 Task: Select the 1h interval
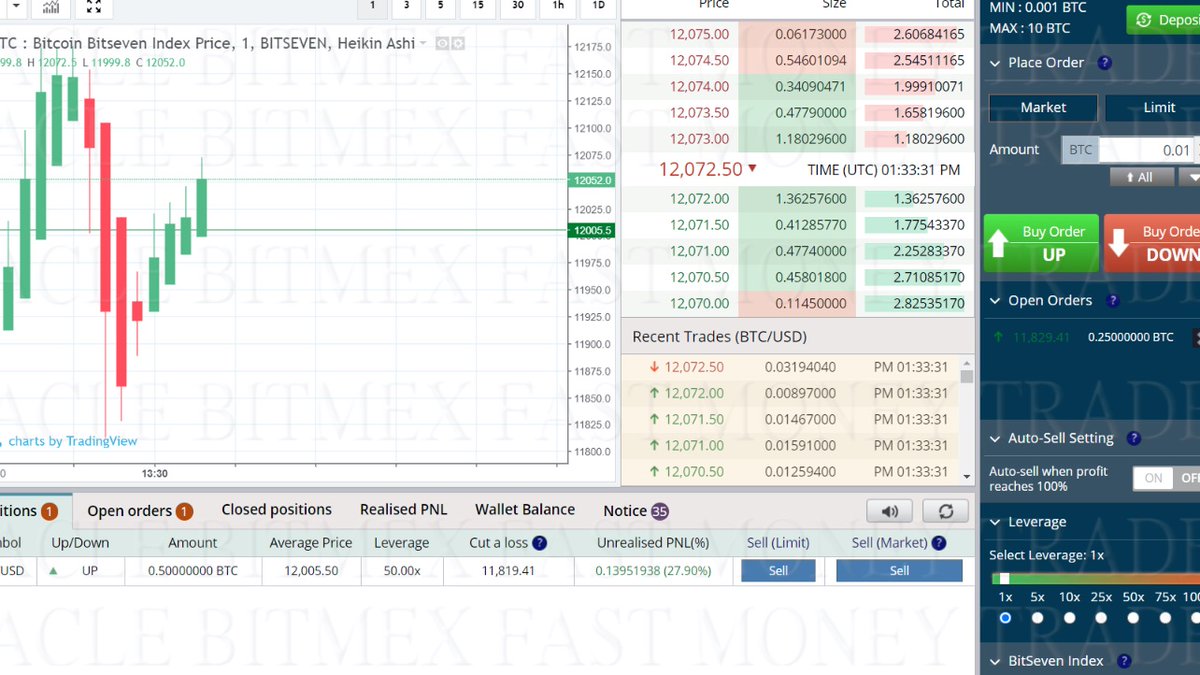coord(558,6)
